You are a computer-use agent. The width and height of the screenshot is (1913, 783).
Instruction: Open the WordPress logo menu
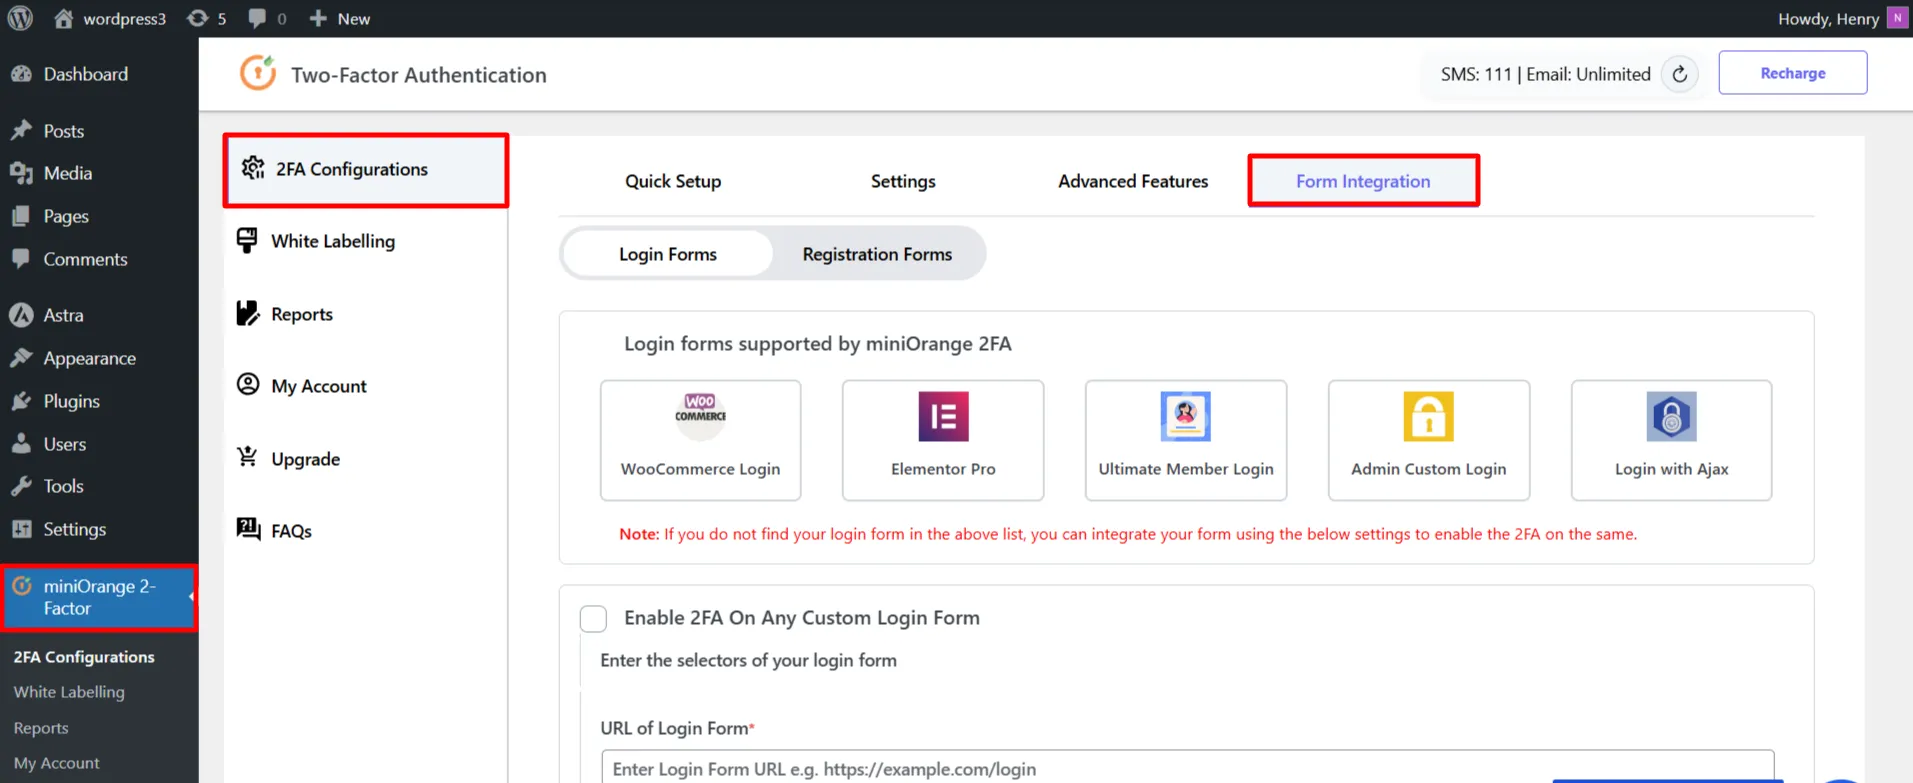pos(20,18)
